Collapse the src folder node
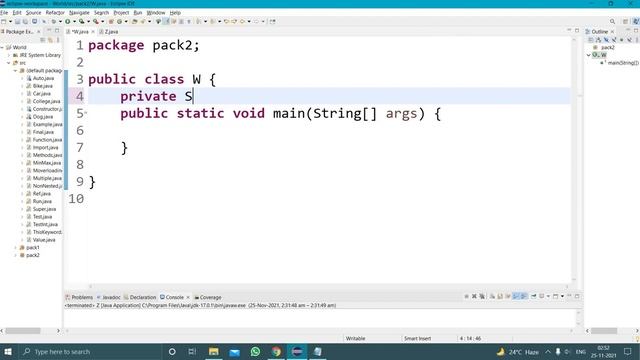Image resolution: width=640 pixels, height=360 pixels. (9, 63)
